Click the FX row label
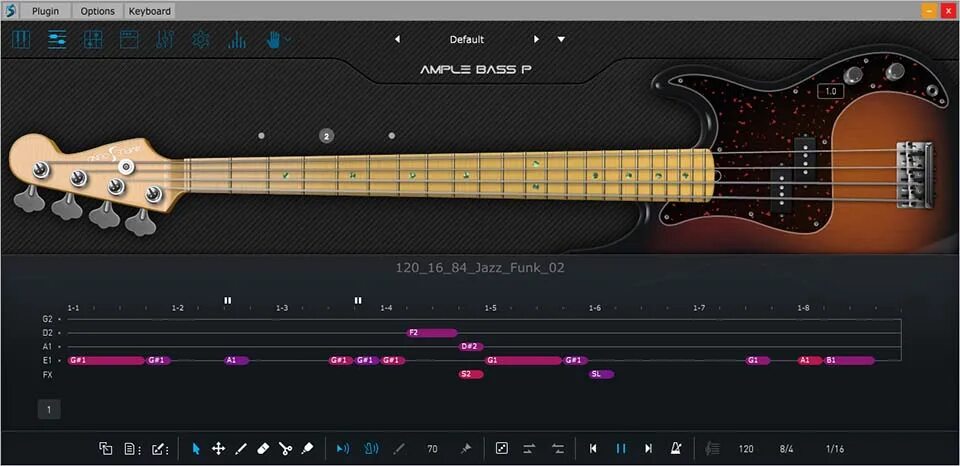 click(48, 374)
